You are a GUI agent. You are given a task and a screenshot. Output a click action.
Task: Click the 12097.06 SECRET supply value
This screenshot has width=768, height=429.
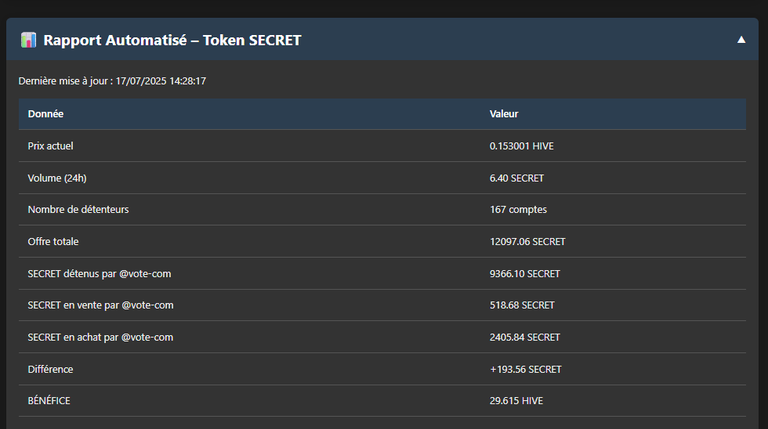(528, 241)
